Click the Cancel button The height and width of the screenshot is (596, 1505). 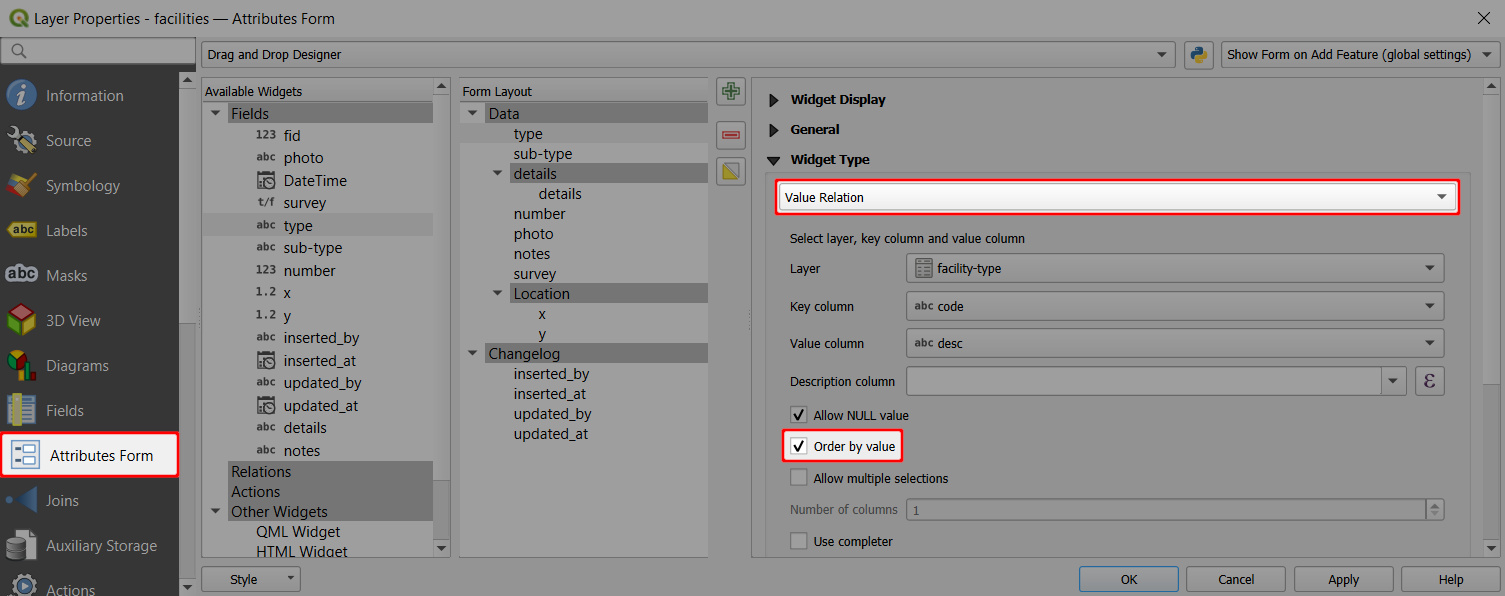click(x=1236, y=579)
